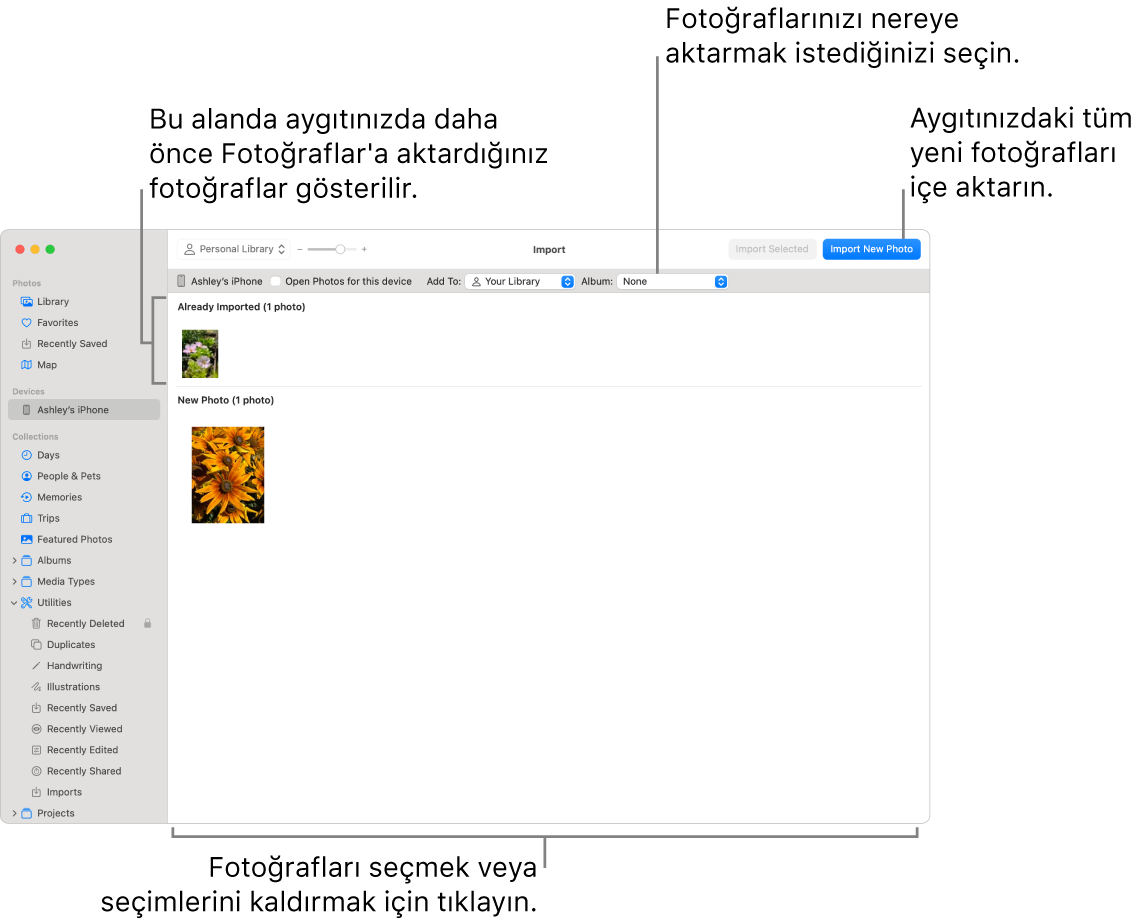Screen dimensions: 1138x923
Task: Click the Albums folder icon
Action: click(27, 561)
